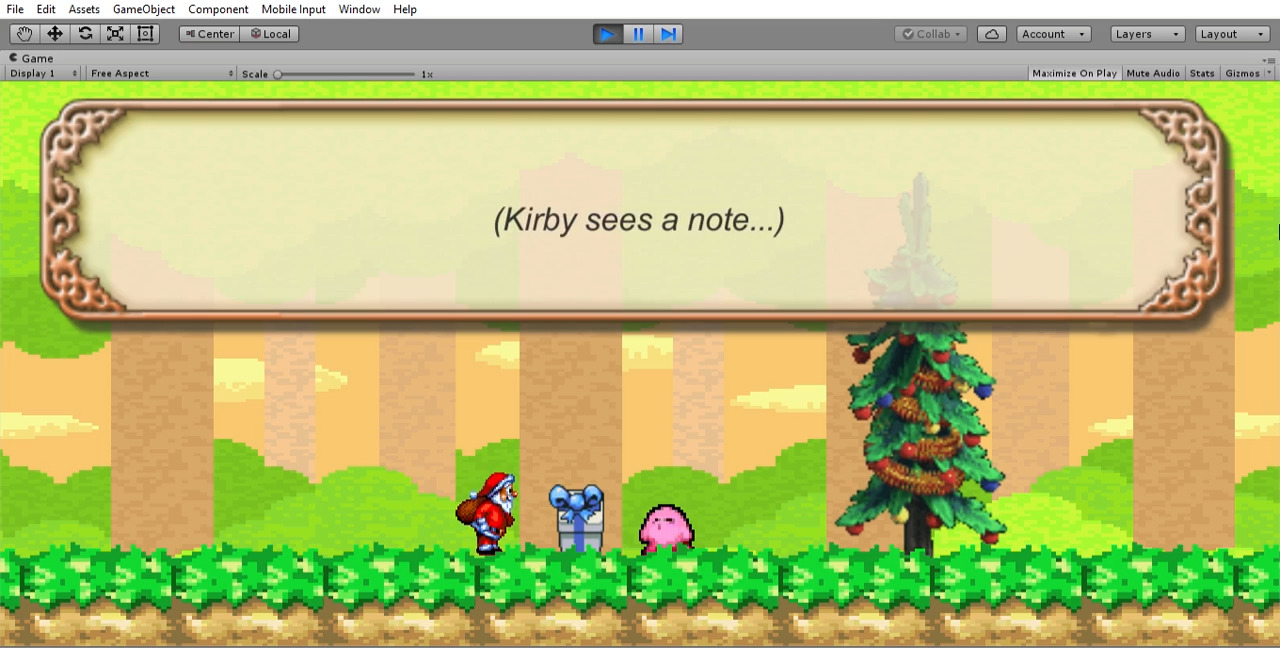Open the GameObject menu
This screenshot has width=1280, height=648.
143,9
